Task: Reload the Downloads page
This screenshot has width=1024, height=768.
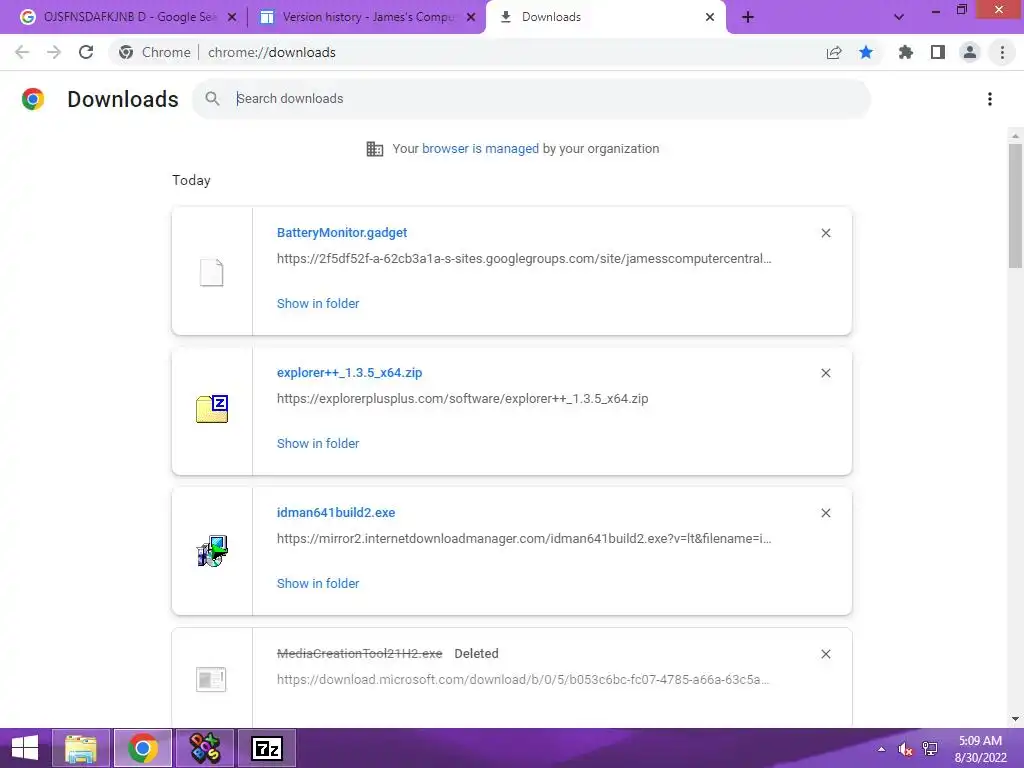Action: [86, 52]
